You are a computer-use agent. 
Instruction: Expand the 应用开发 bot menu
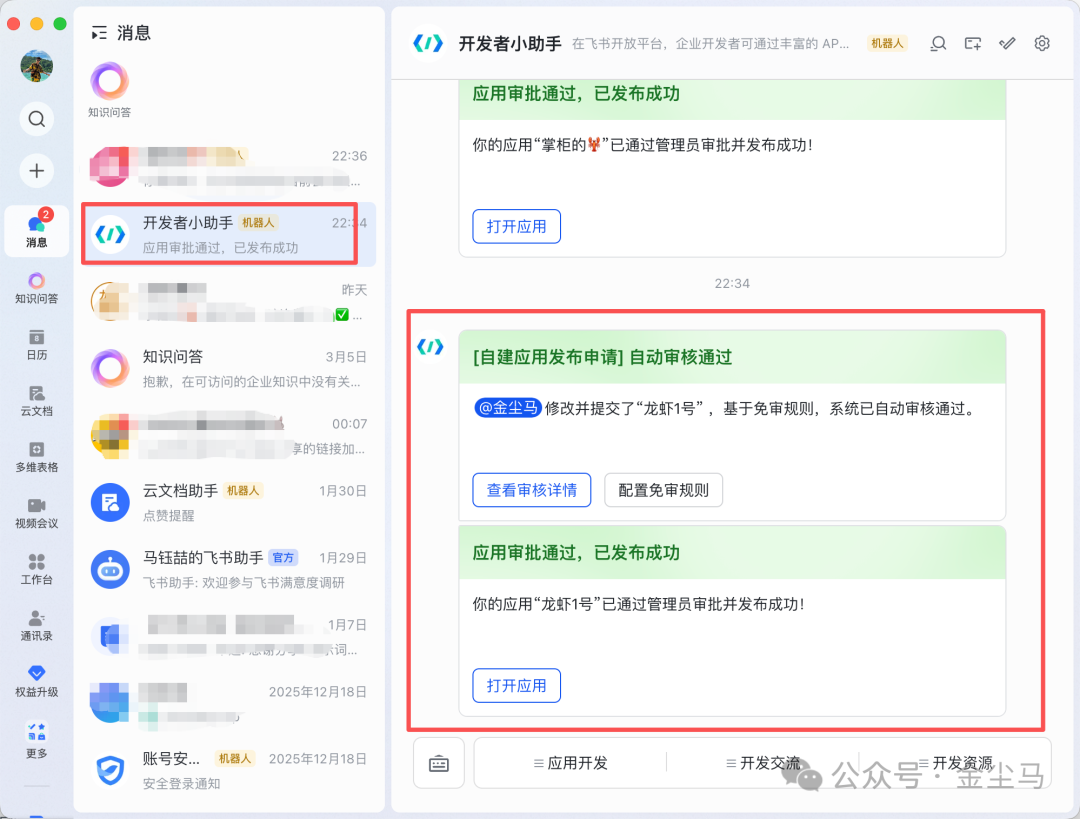pos(570,763)
